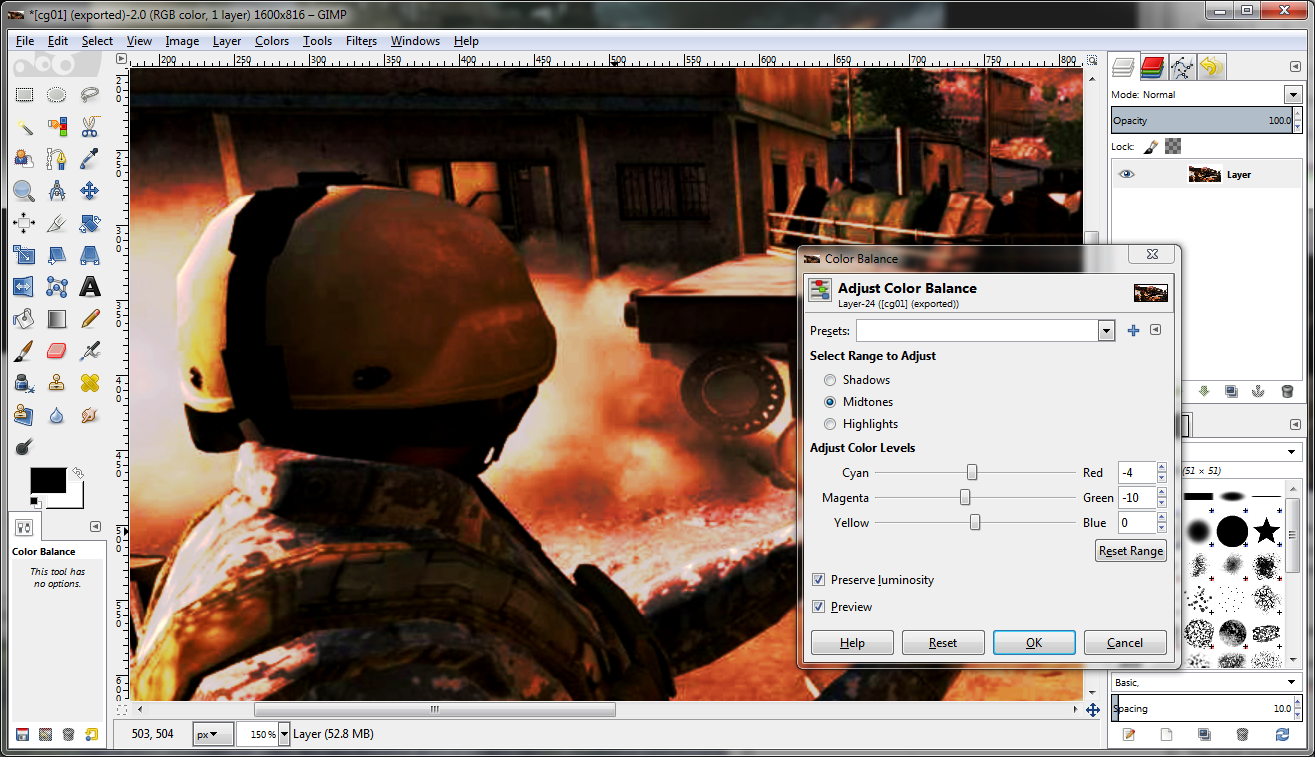Viewport: 1315px width, 757px height.
Task: Select the Color Picker eyedropper tool
Action: tap(90, 159)
